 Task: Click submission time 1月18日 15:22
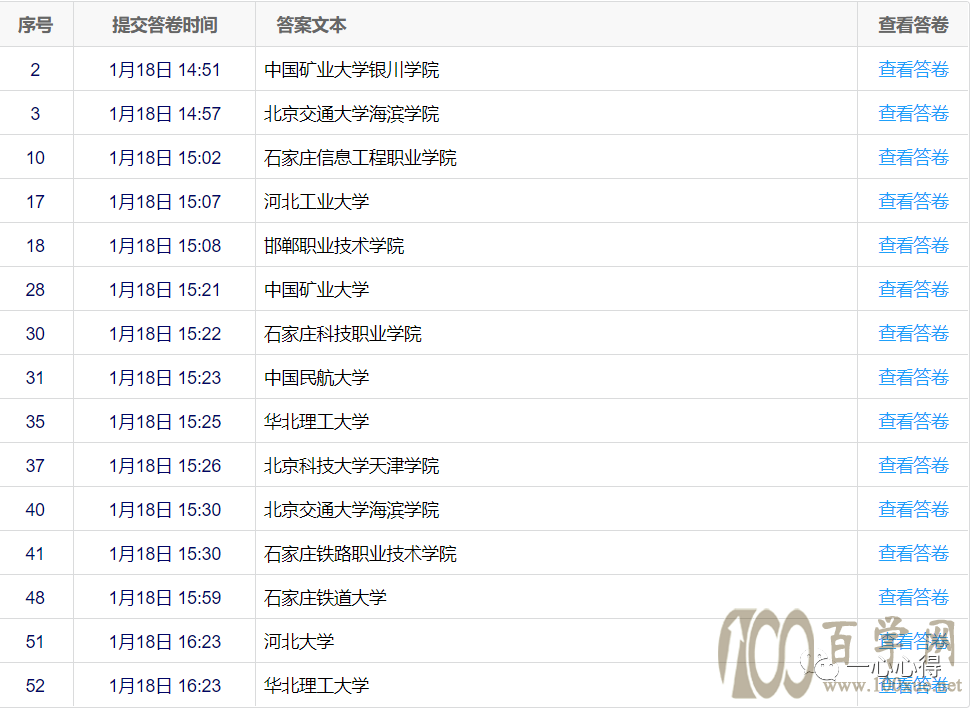[165, 334]
